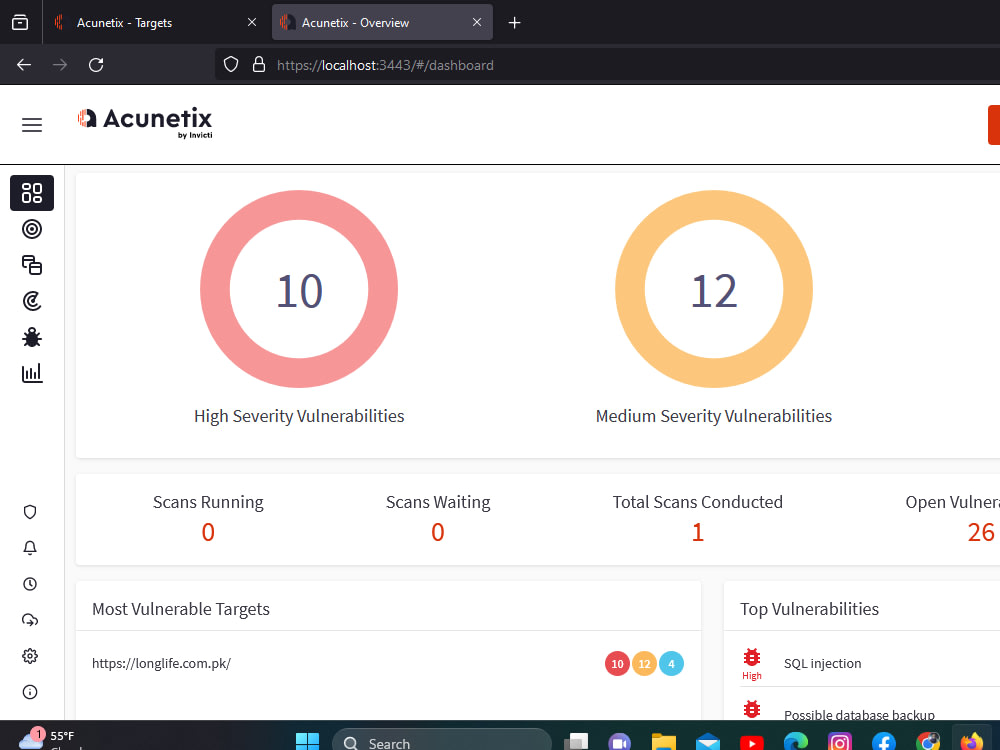Open Reports using the bar chart icon

31,372
